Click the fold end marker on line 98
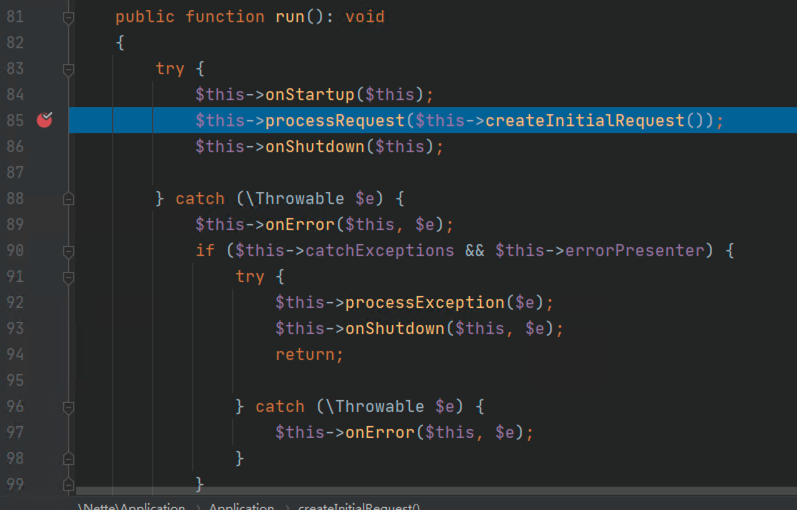This screenshot has width=797, height=510. [x=68, y=458]
